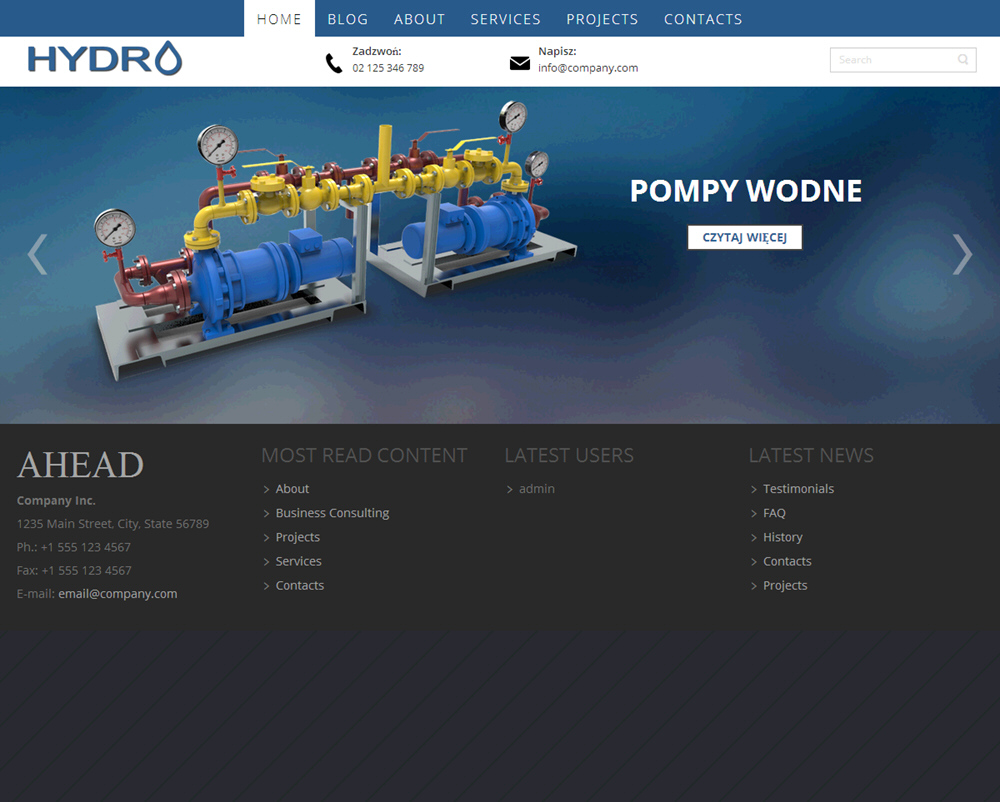This screenshot has width=1000, height=802.
Task: Open Business Consulting in Most Read Content
Action: (332, 513)
